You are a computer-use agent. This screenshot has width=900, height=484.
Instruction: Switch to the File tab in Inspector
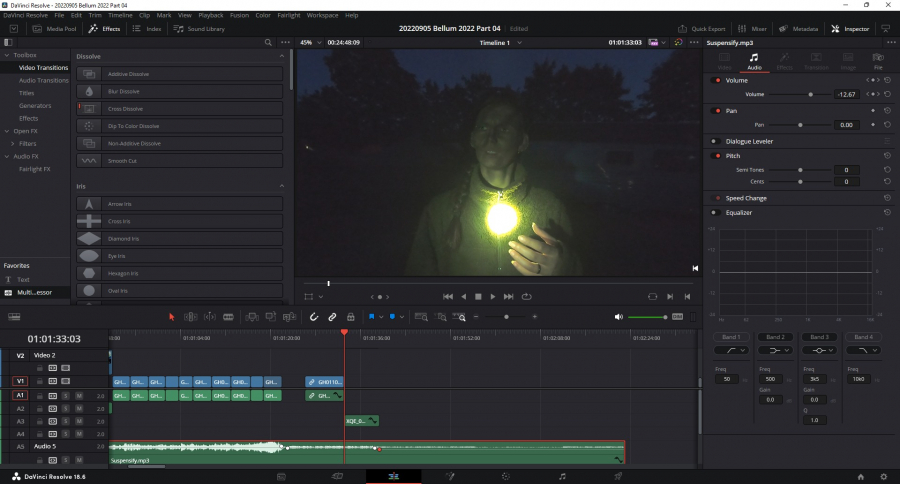pos(877,61)
